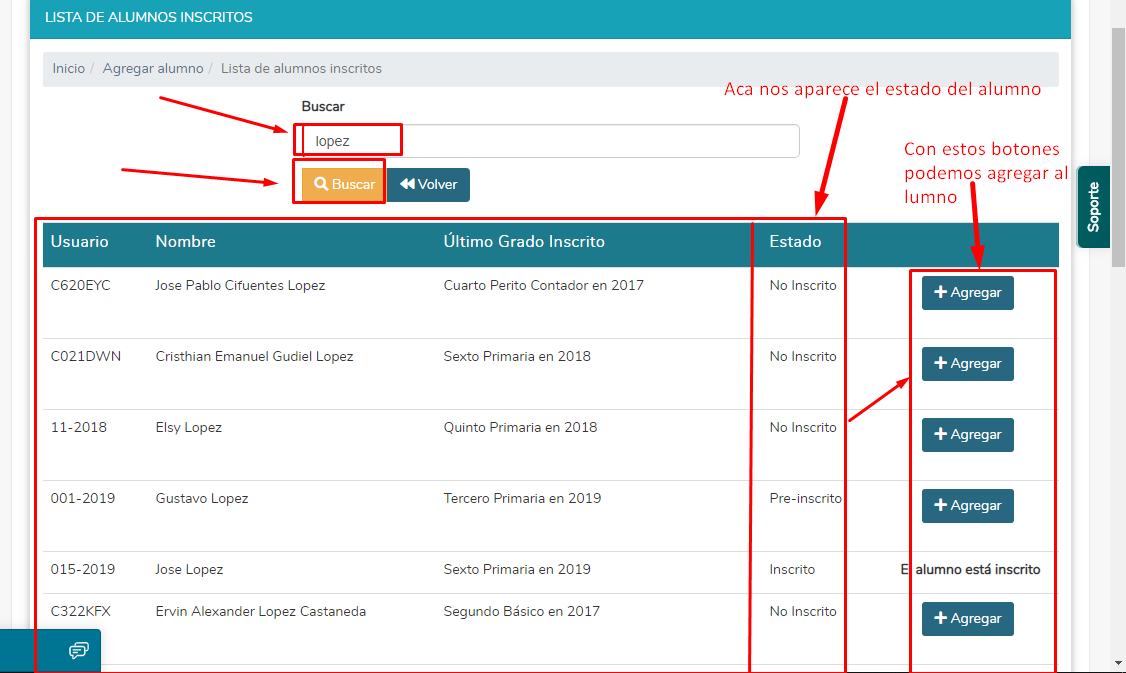The image size is (1126, 673).
Task: Open Agregar alumno breadcrumb link
Action: (153, 68)
